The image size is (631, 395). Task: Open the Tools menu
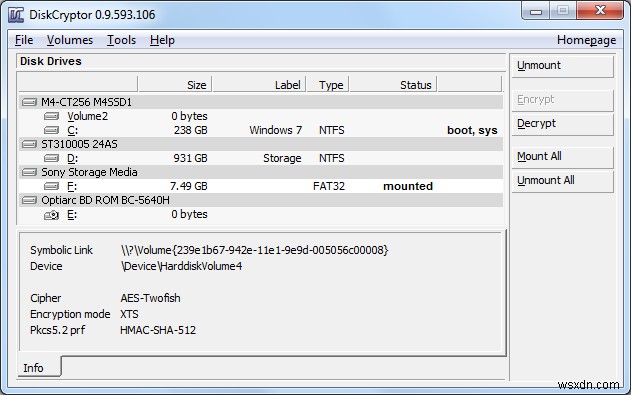[122, 40]
